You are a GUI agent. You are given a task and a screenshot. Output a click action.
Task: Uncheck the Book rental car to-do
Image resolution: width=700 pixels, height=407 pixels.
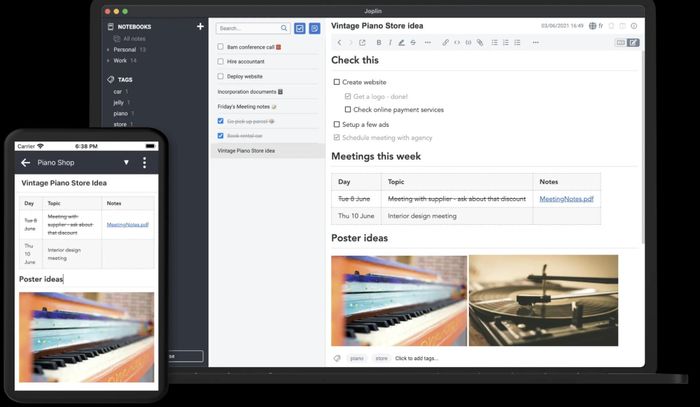pos(221,136)
